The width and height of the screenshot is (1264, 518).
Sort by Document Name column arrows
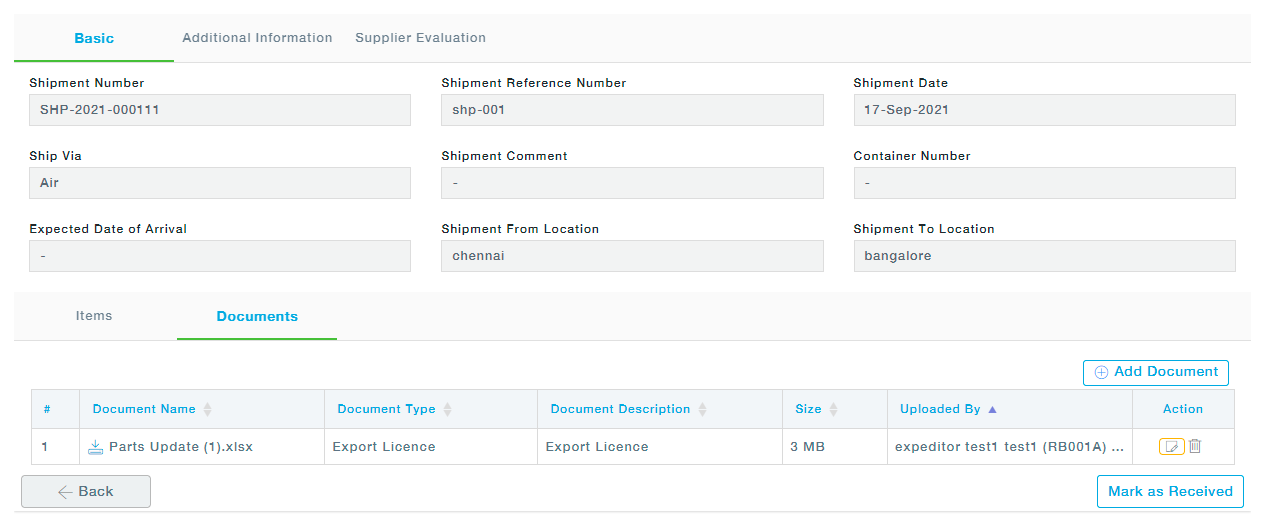click(208, 409)
